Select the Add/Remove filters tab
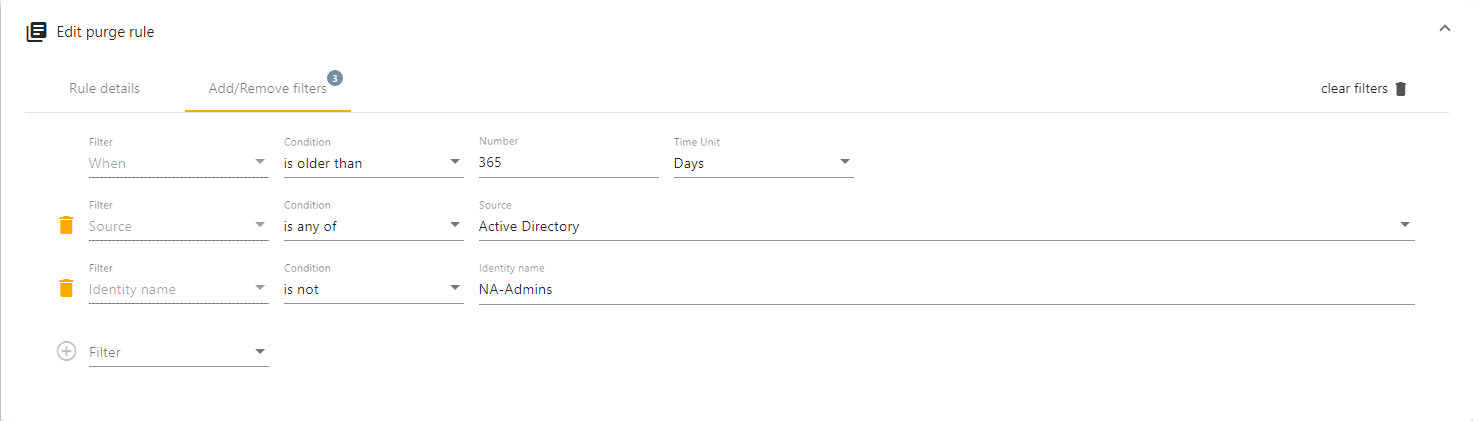 pyautogui.click(x=267, y=89)
